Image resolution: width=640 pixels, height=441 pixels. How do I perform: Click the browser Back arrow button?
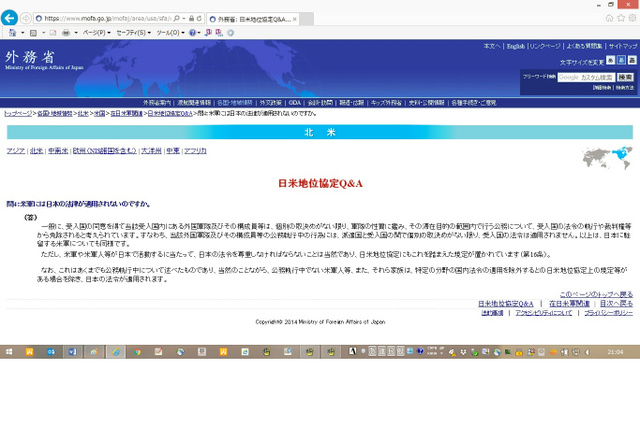click(10, 18)
